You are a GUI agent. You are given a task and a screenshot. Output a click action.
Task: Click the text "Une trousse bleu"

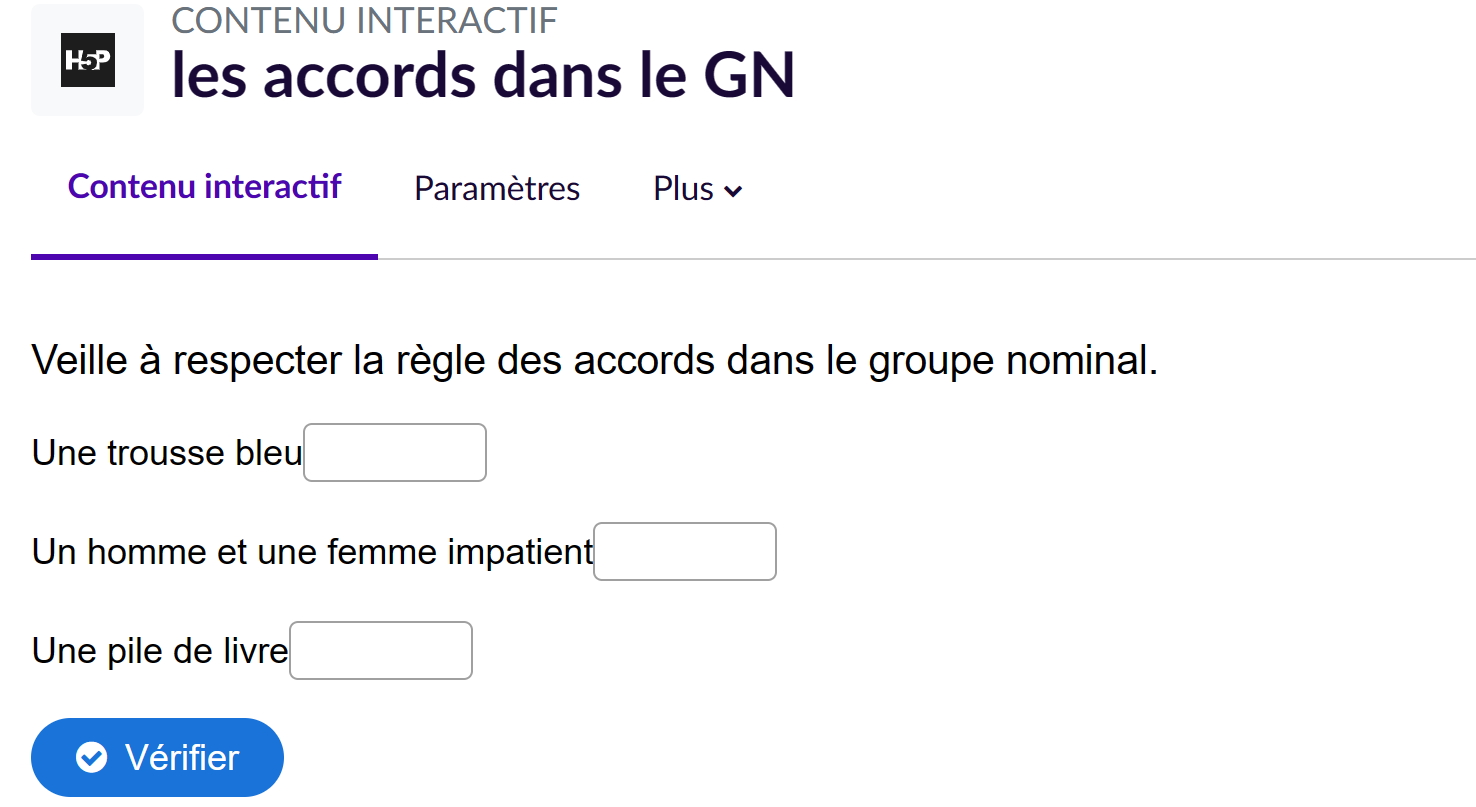(167, 453)
